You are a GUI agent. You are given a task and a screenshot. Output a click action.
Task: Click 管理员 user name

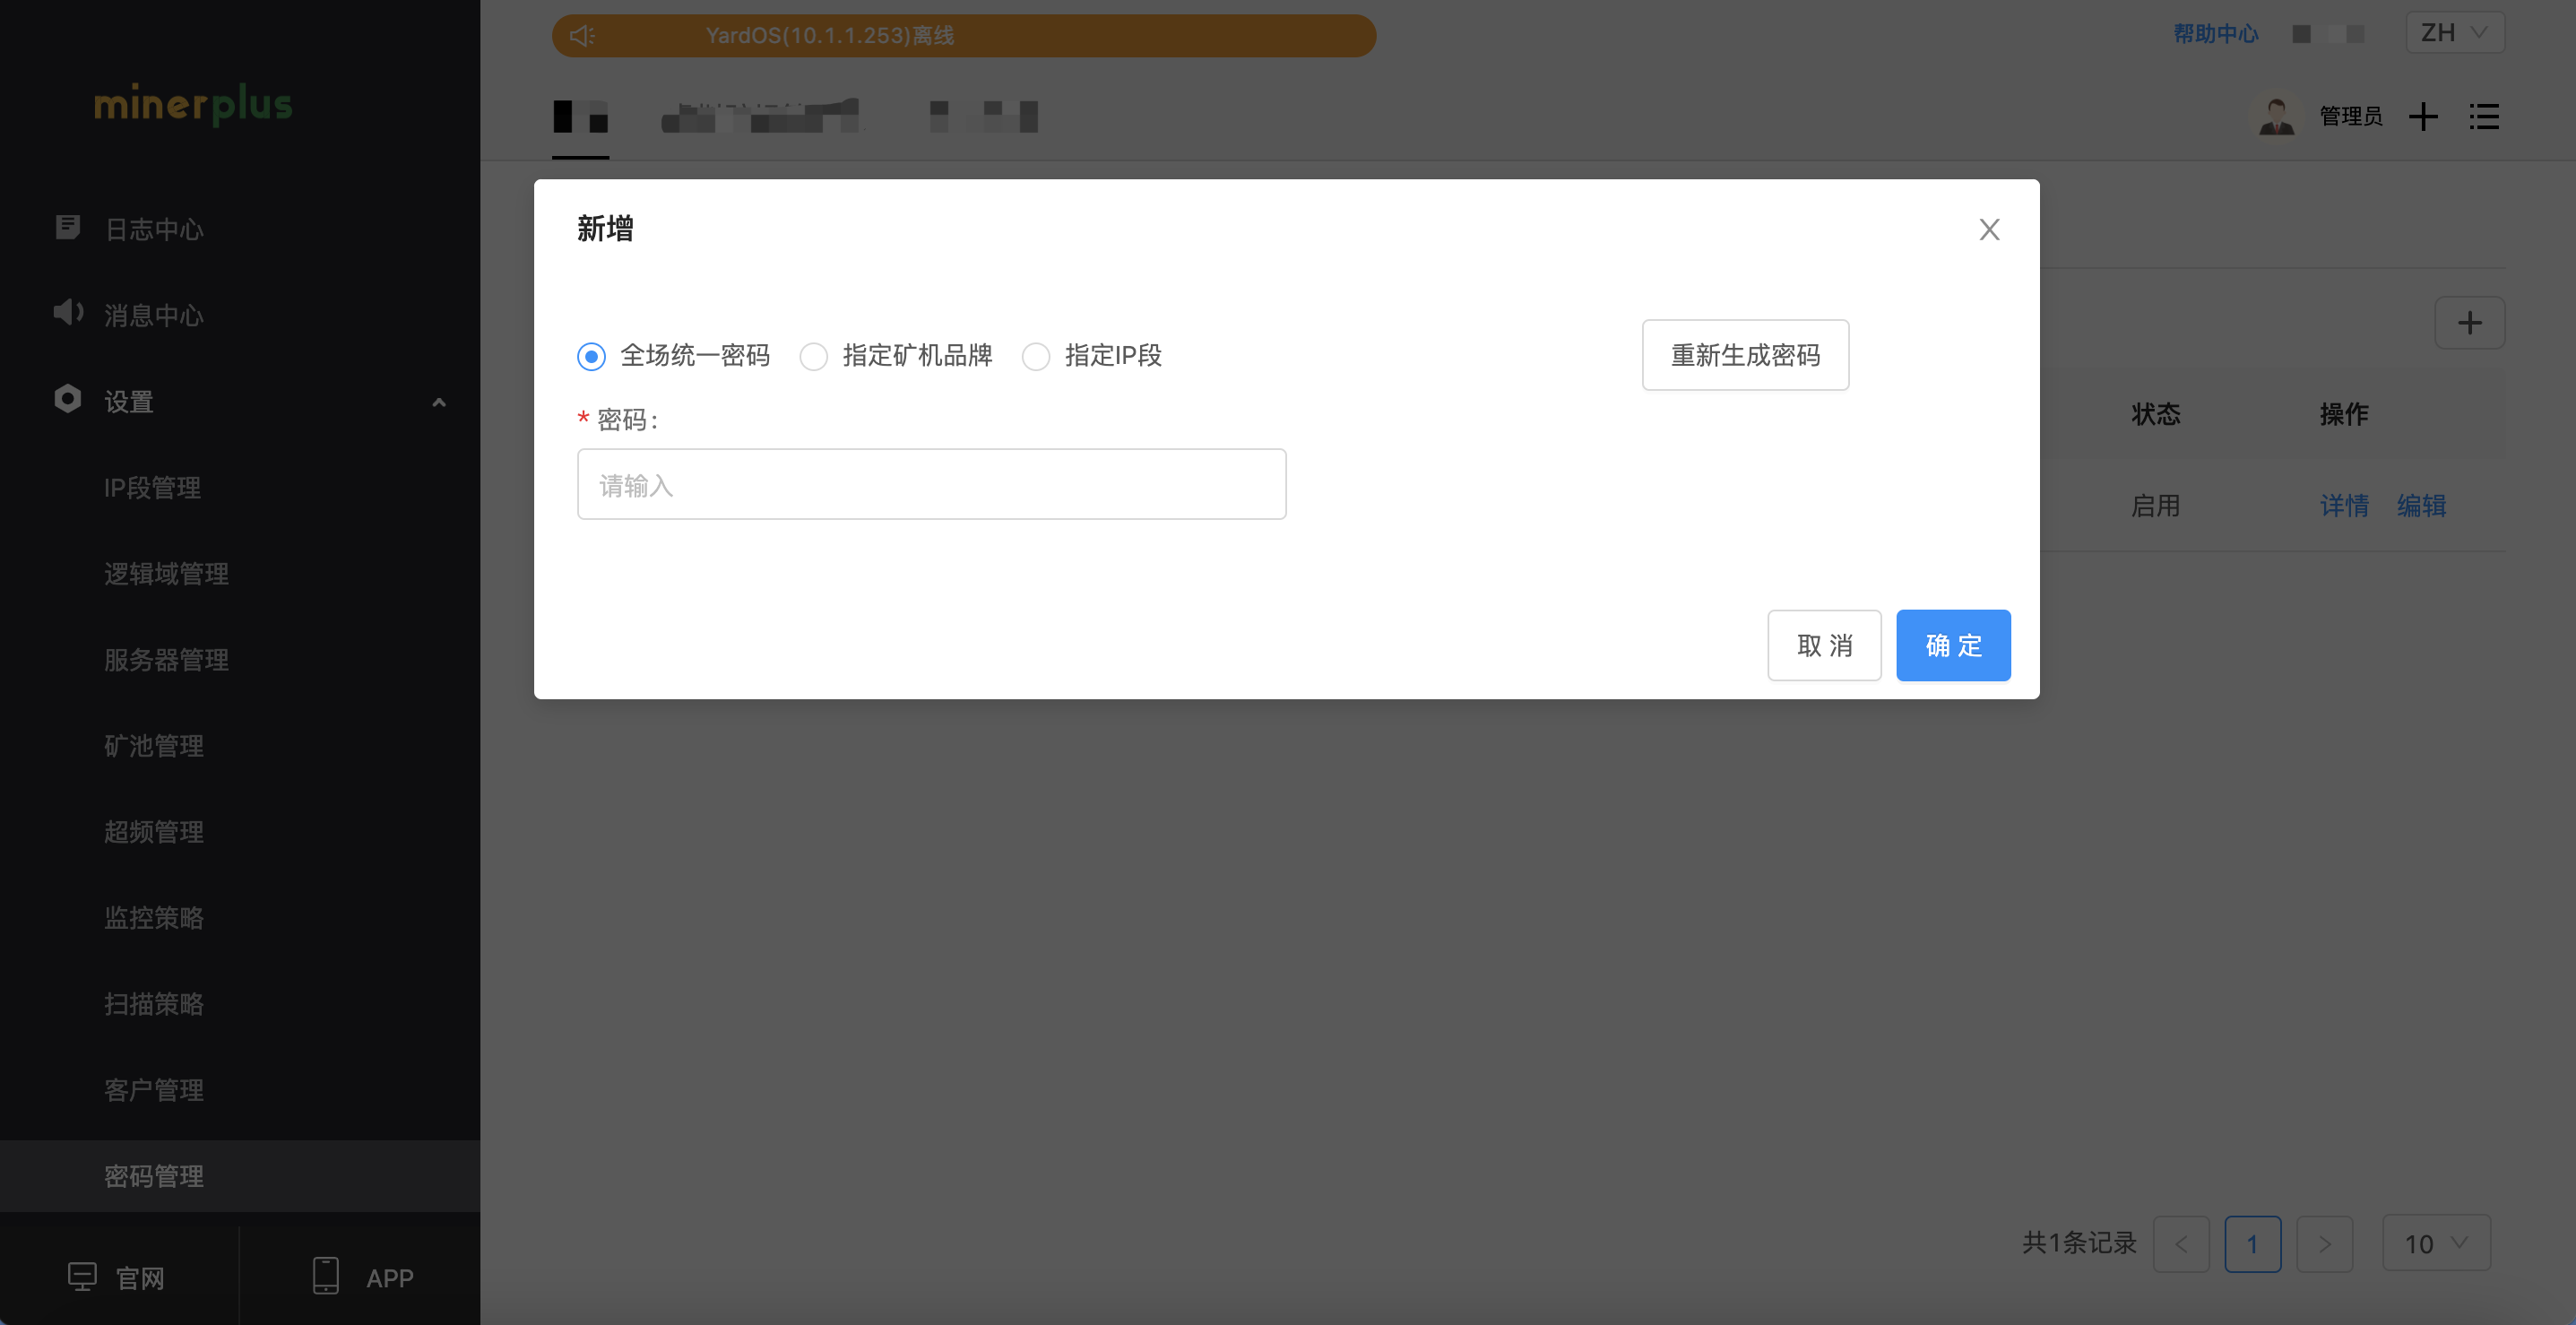pos(2350,117)
